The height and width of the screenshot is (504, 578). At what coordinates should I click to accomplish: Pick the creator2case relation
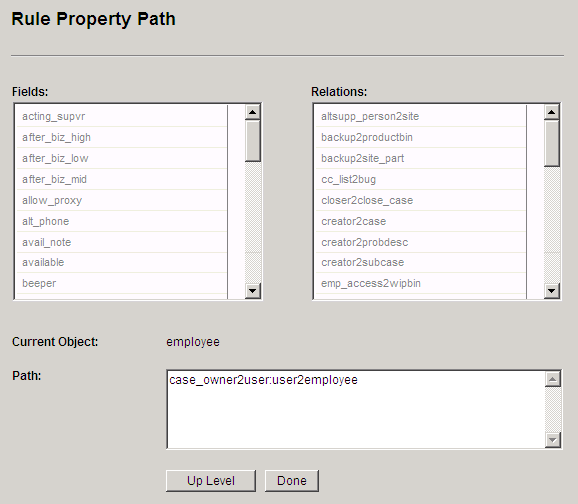coord(420,222)
